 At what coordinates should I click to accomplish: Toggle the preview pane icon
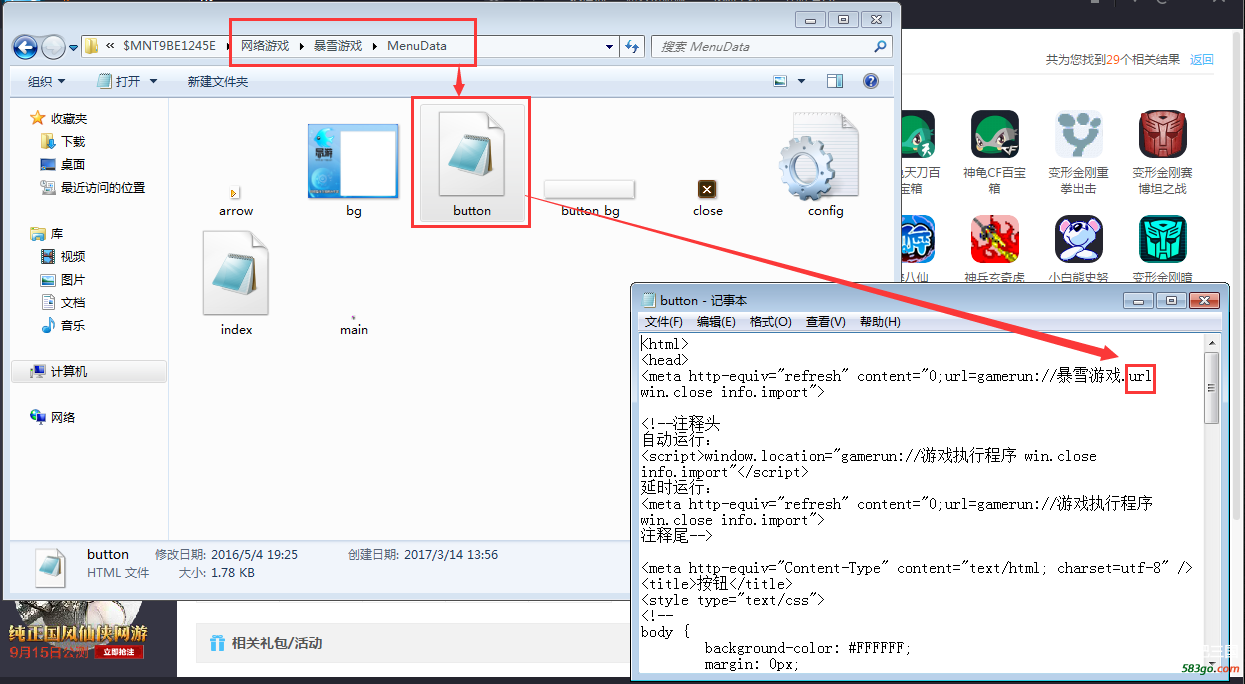tap(835, 81)
